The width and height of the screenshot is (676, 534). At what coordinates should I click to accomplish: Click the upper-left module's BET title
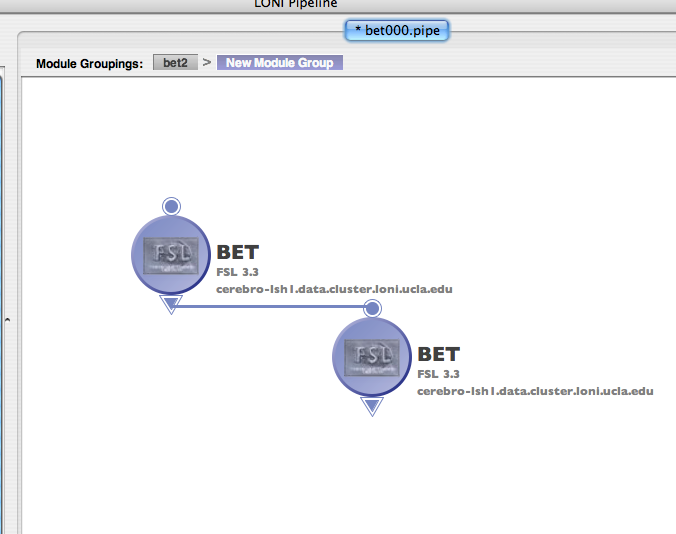(x=238, y=253)
